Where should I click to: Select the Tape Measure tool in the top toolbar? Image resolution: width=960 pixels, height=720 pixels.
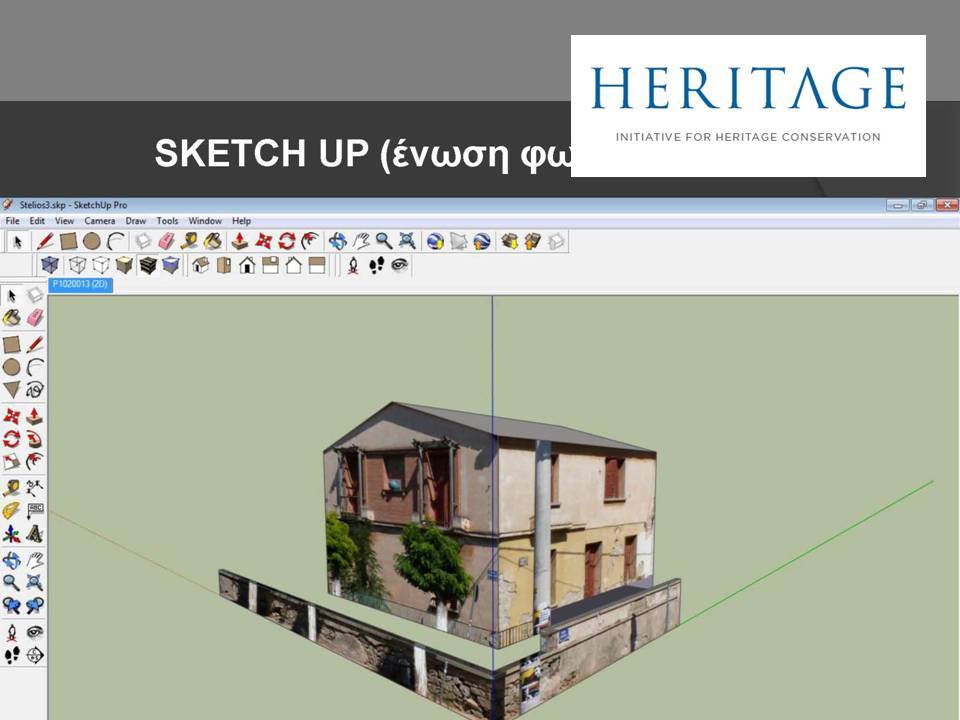pos(189,241)
